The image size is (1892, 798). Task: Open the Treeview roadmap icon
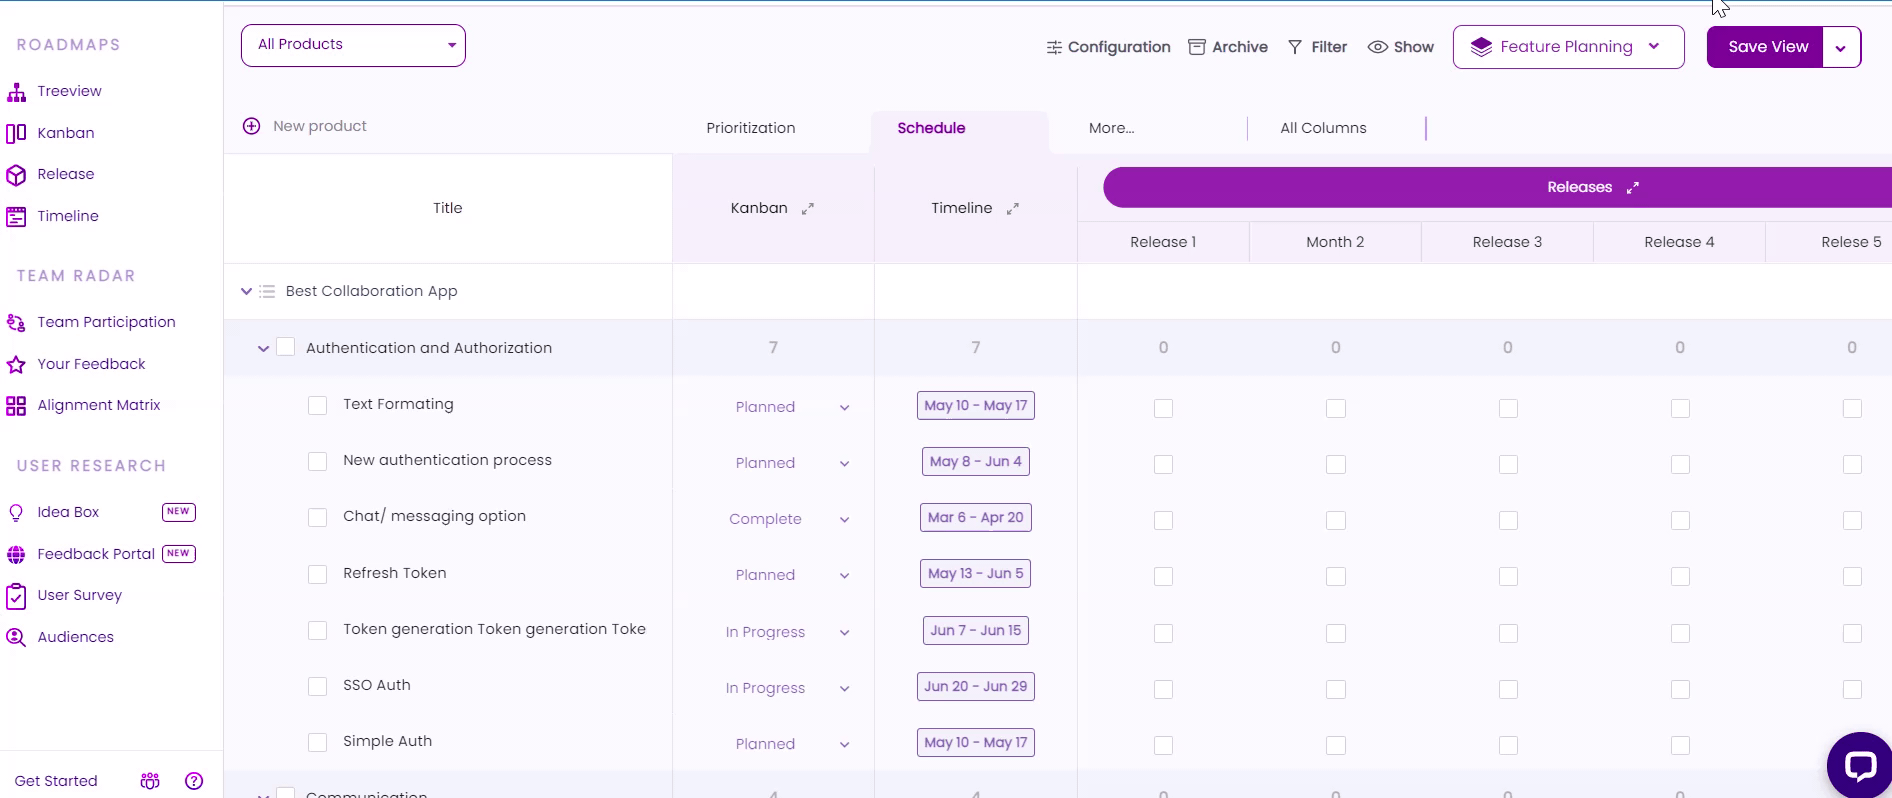pos(16,92)
